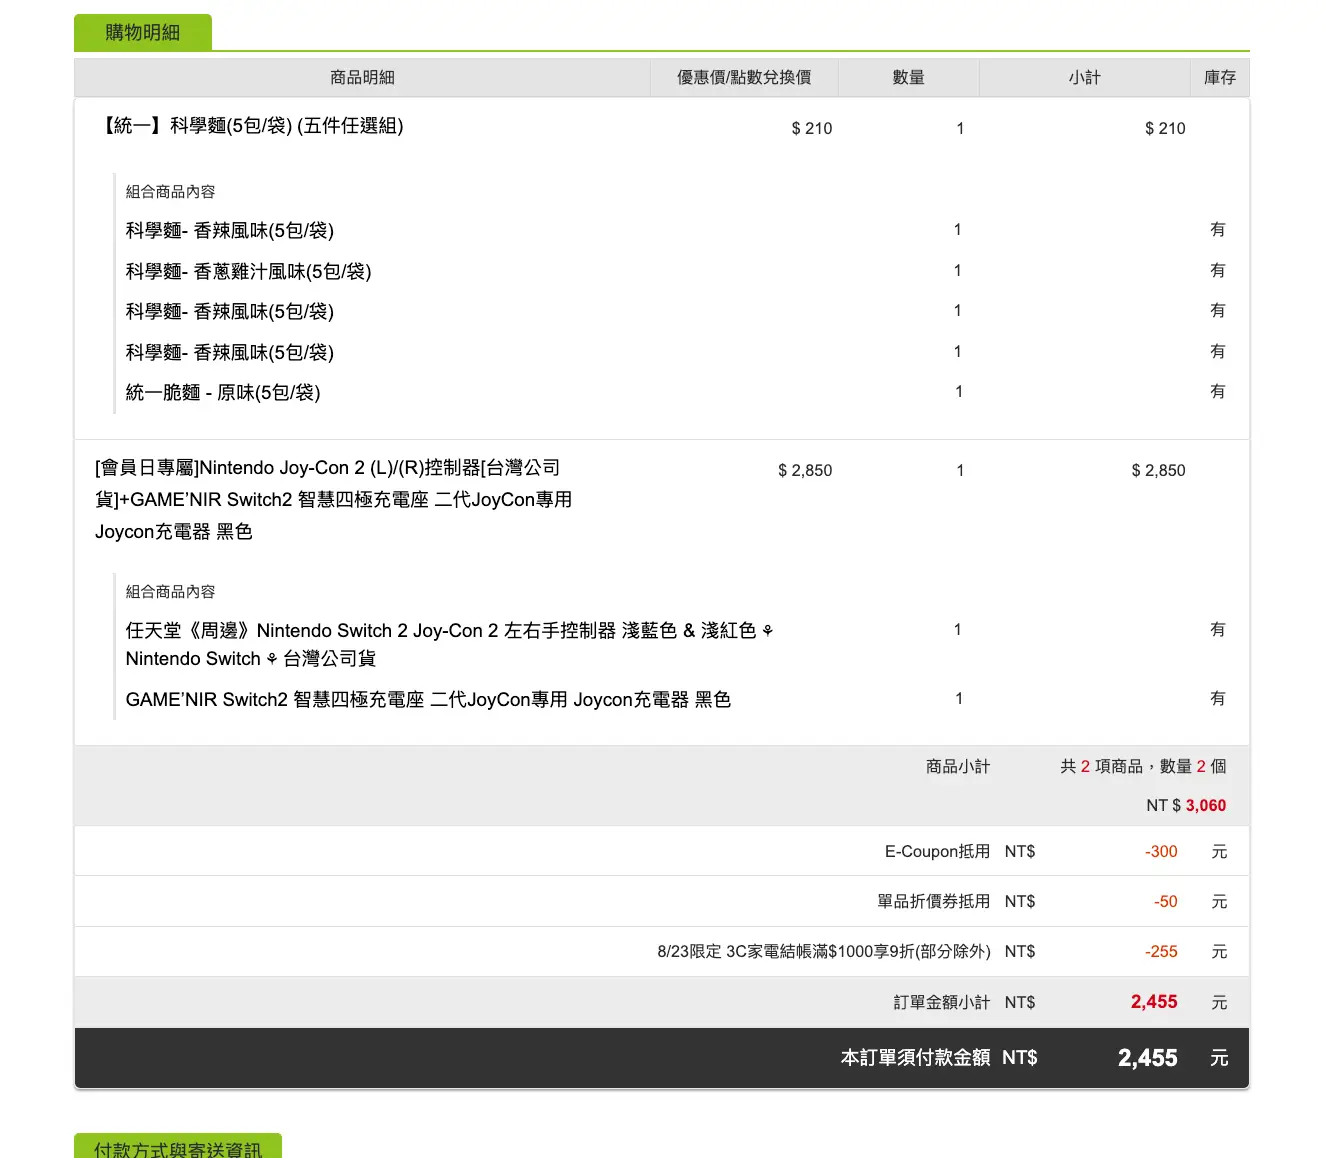The width and height of the screenshot is (1325, 1158).
Task: Click stock status 有 for 香蔥雞汁風味 row
Action: [x=1217, y=270]
